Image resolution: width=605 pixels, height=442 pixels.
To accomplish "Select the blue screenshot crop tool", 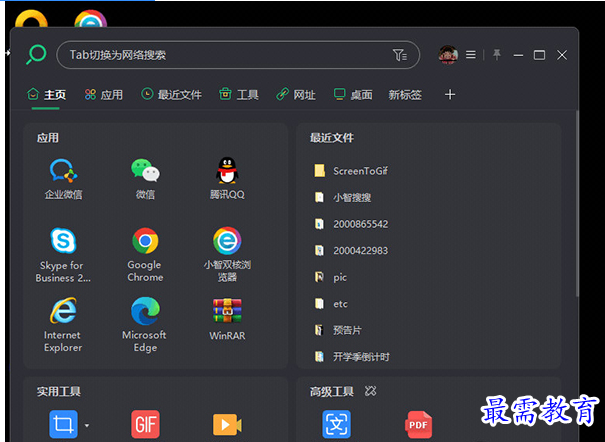I will click(63, 424).
